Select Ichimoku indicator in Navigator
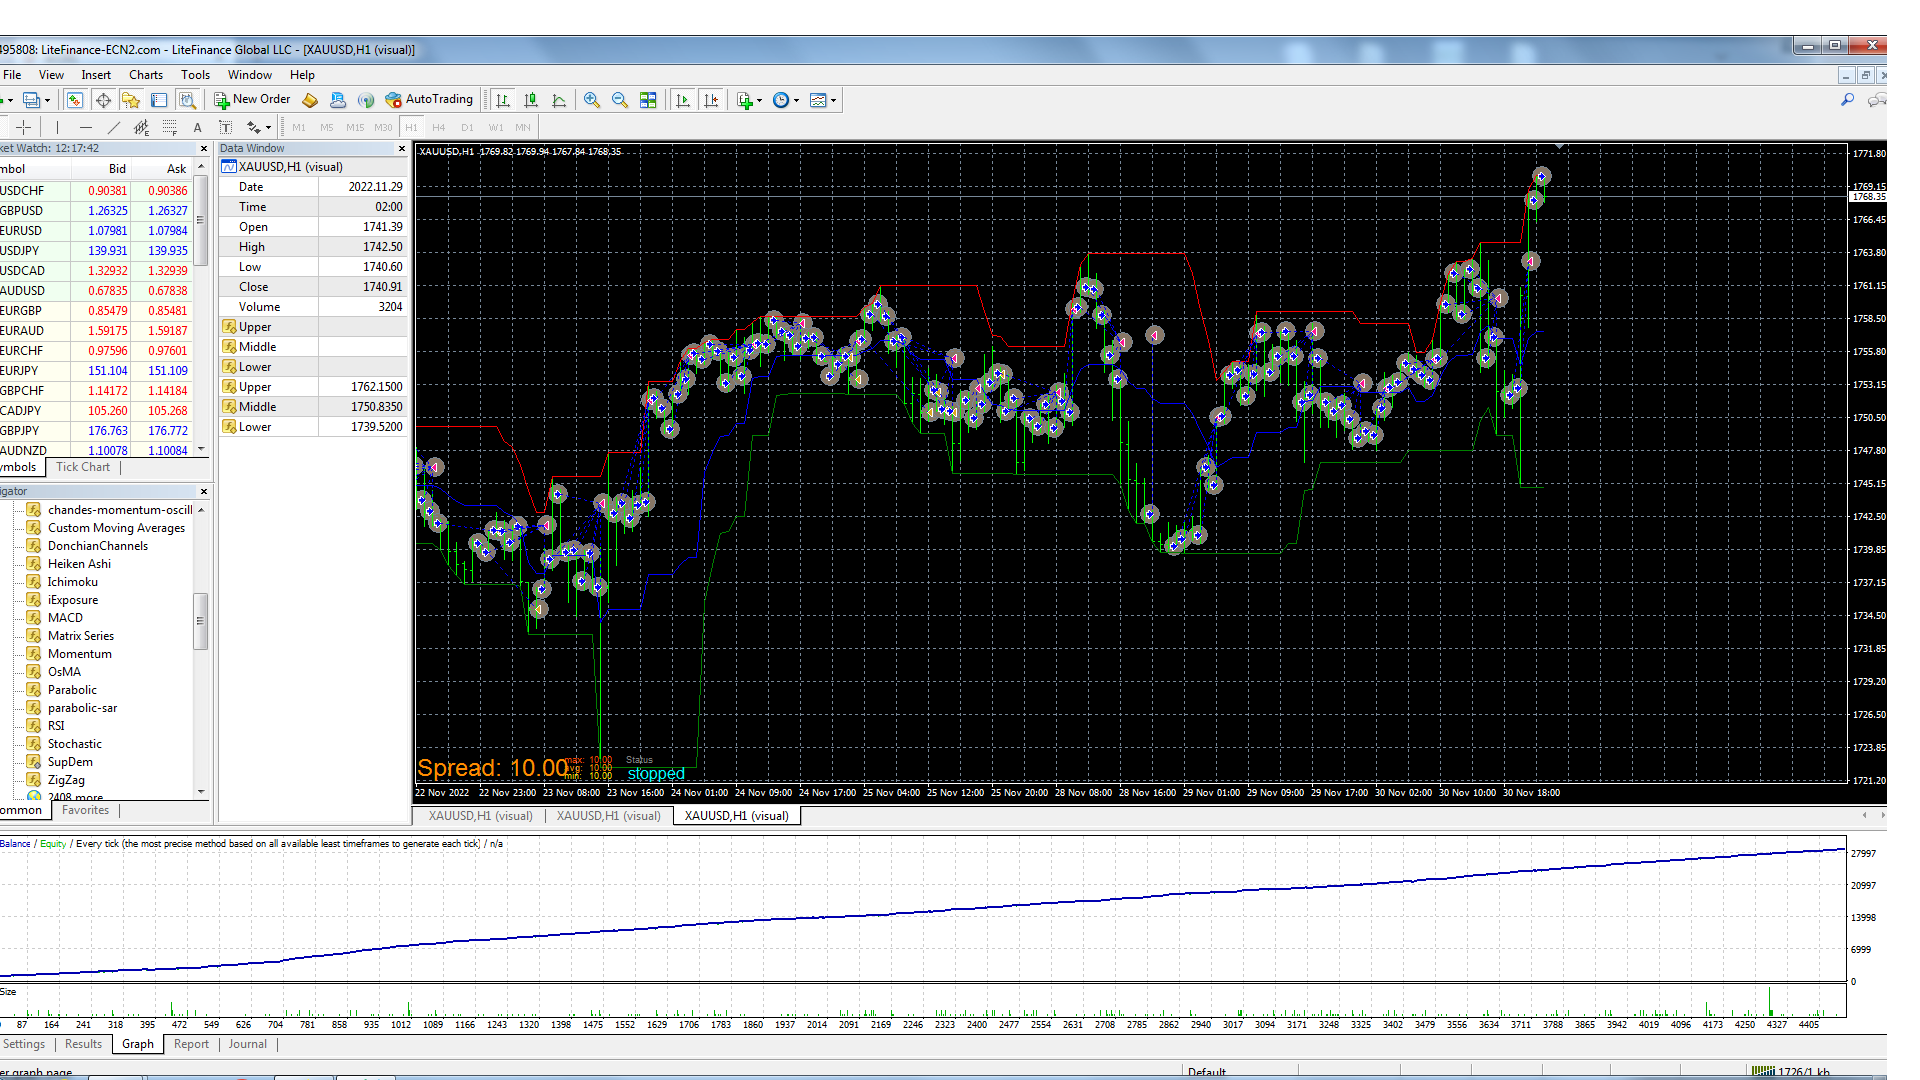The height and width of the screenshot is (1080, 1920). pos(73,582)
